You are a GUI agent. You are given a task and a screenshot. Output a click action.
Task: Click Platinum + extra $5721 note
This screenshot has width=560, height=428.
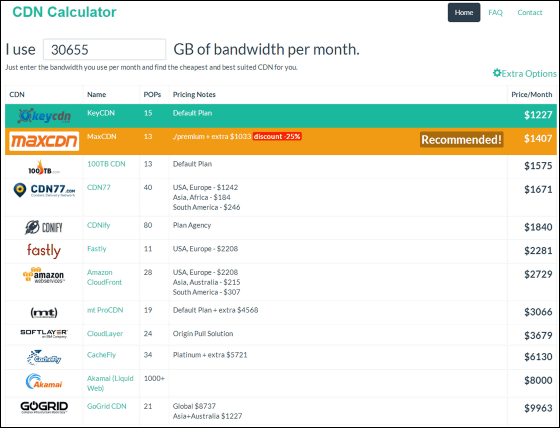coord(210,355)
